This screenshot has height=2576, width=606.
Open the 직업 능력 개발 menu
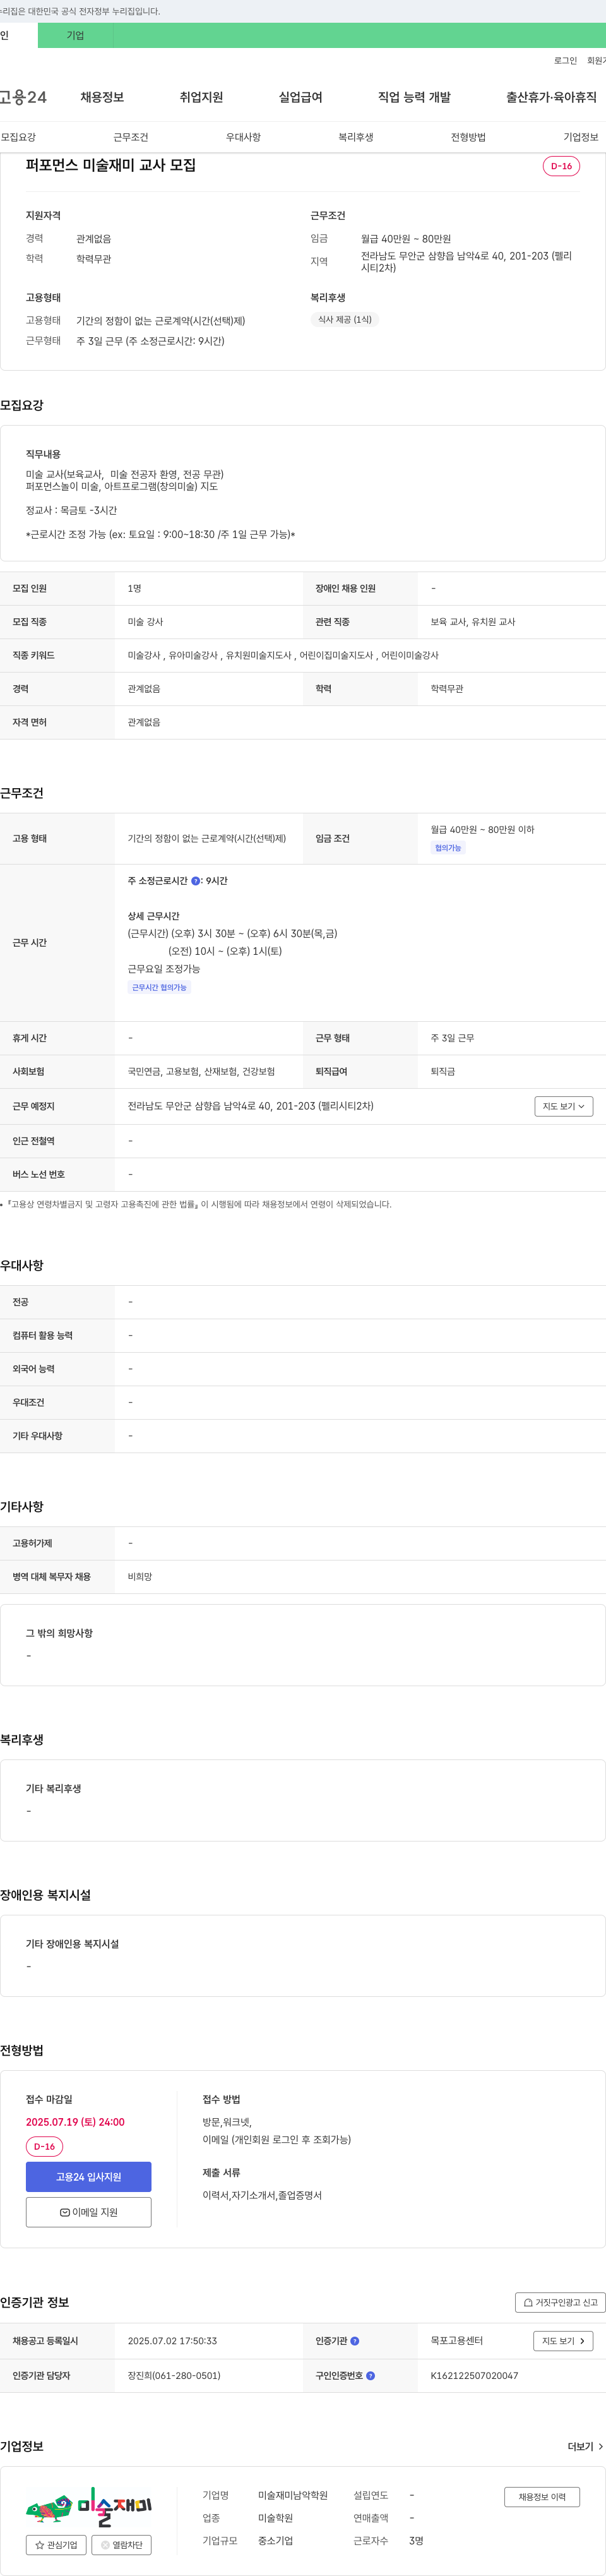[414, 97]
